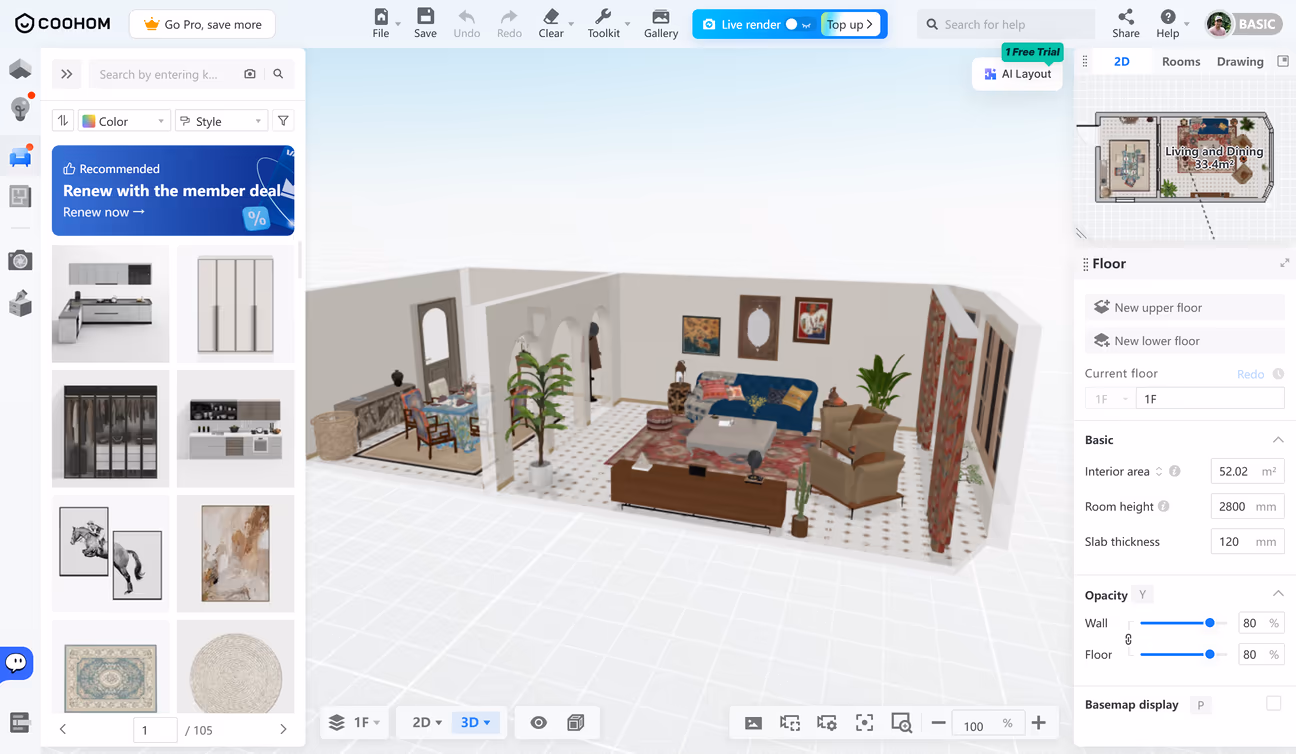
Task: Open the 1F floor selector dropdown
Action: tap(354, 722)
